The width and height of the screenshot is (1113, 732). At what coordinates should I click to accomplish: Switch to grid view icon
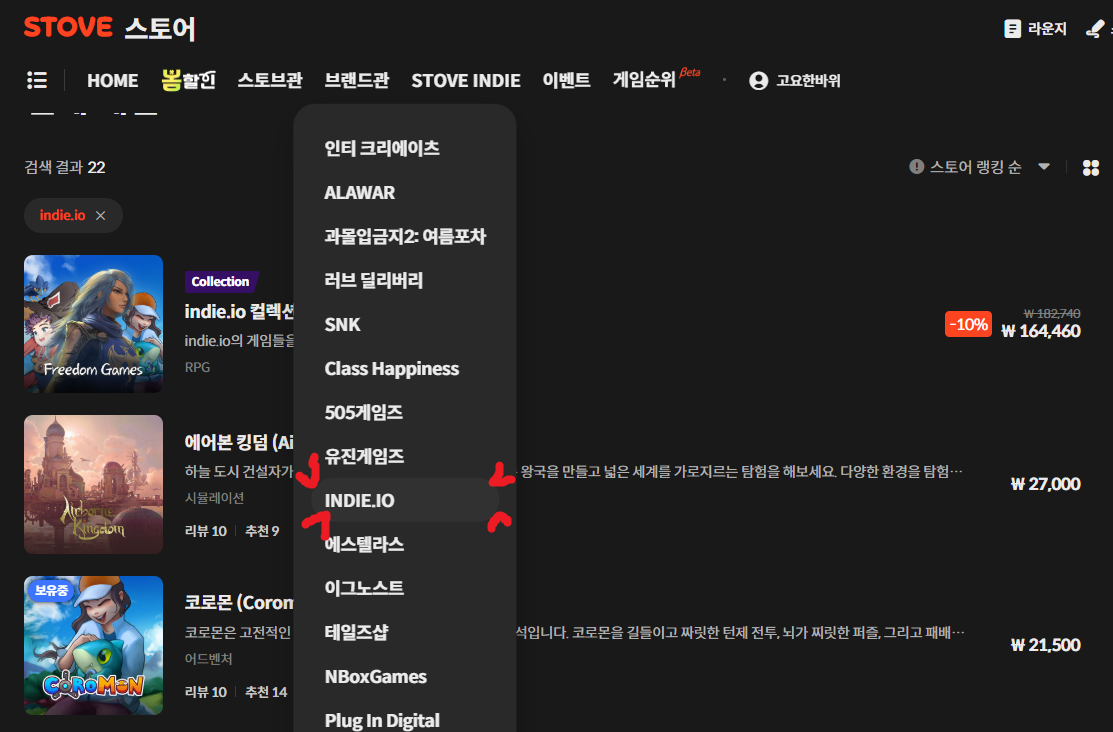tap(1091, 168)
